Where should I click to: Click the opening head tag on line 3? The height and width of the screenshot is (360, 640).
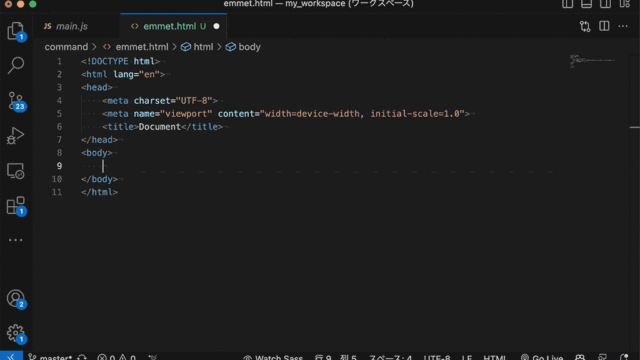click(97, 87)
